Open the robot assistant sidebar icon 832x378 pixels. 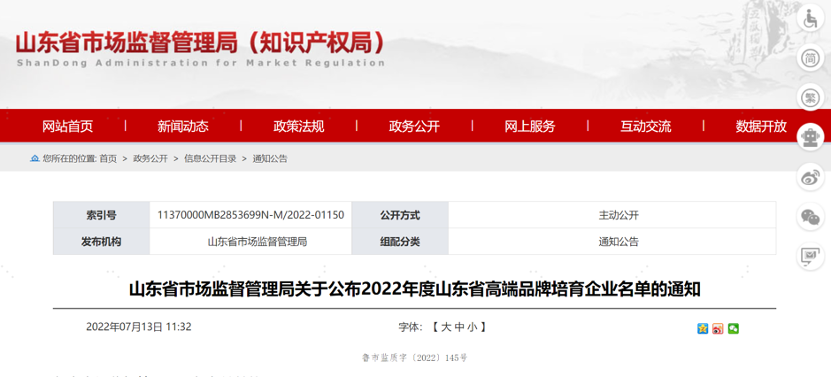point(810,138)
